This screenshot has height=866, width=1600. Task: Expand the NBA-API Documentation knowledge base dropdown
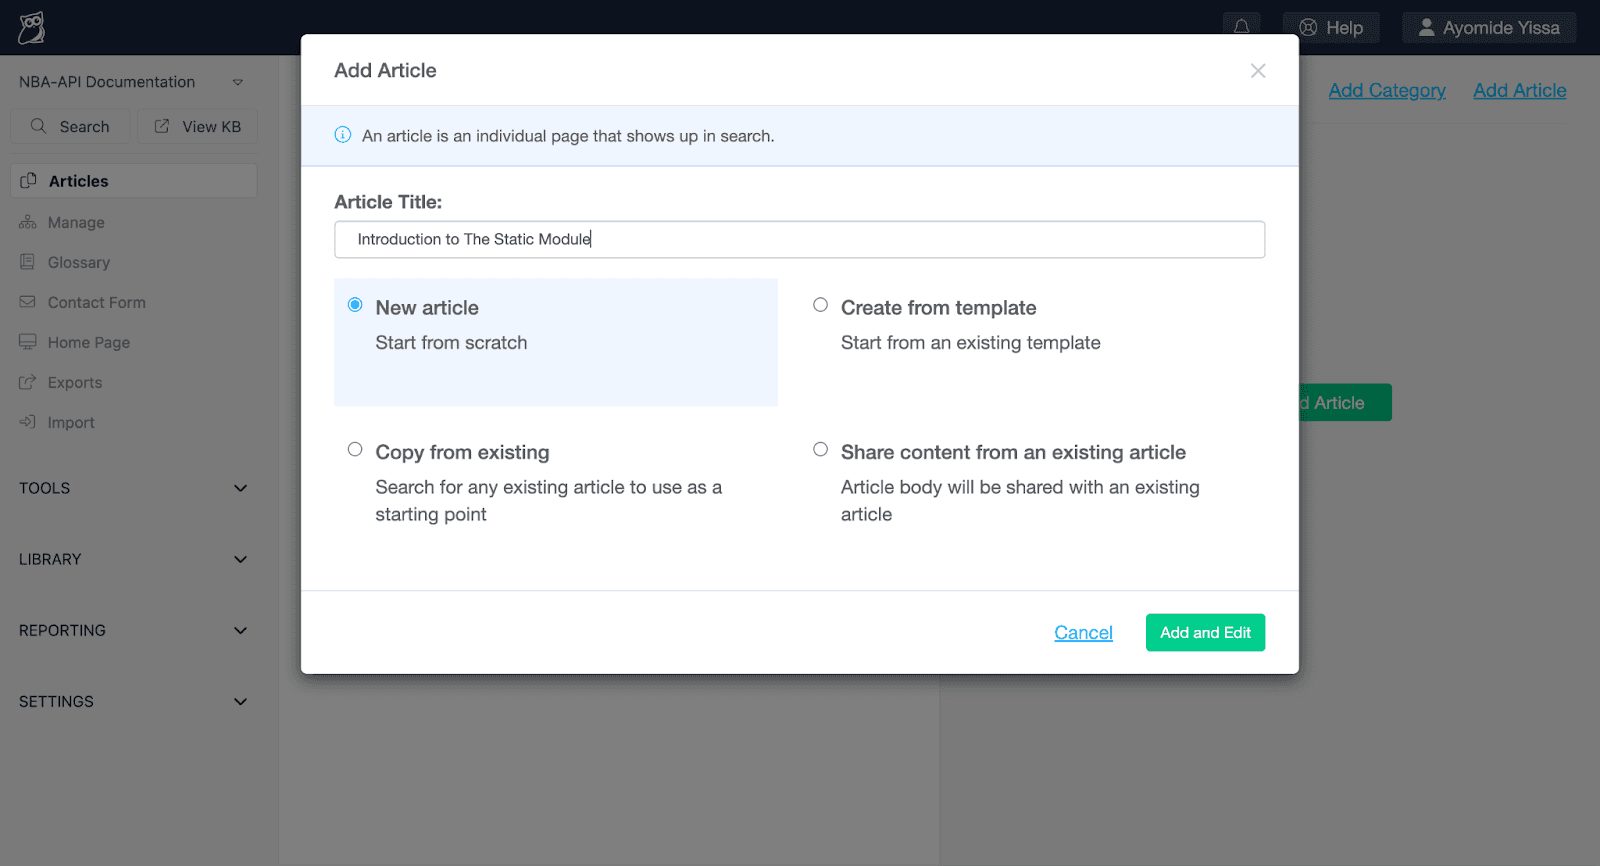238,82
